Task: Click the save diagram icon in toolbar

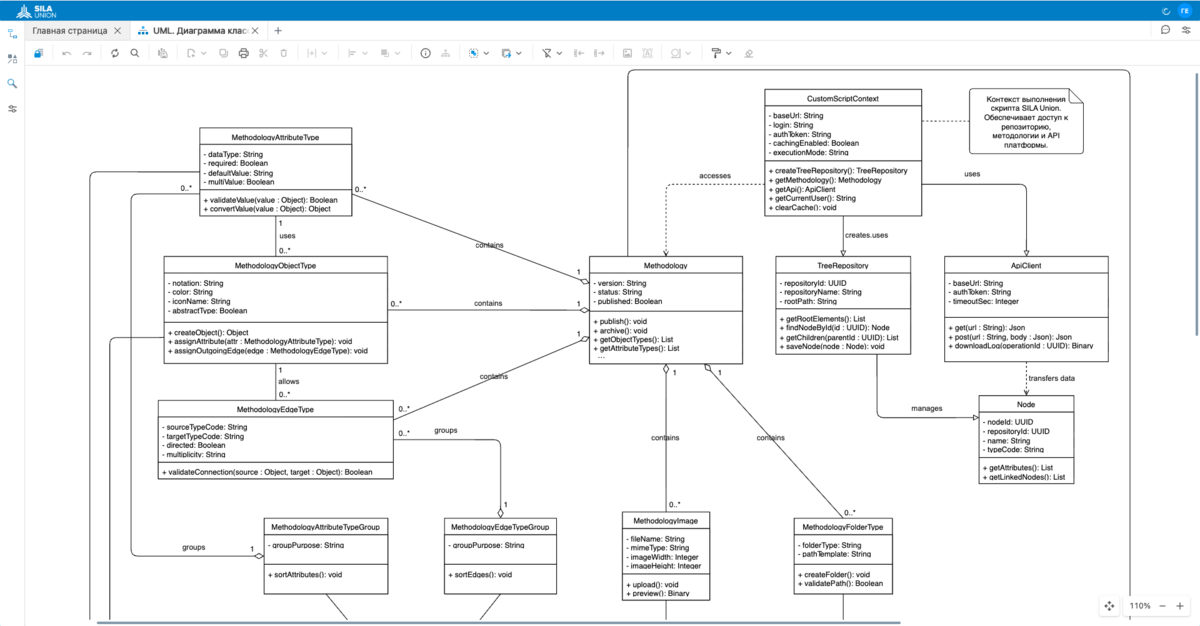Action: pyautogui.click(x=39, y=53)
